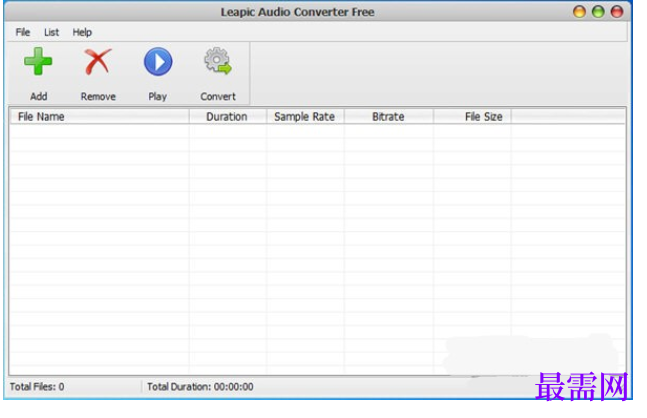This screenshot has width=647, height=418.
Task: Sort by Duration column header
Action: [x=228, y=117]
